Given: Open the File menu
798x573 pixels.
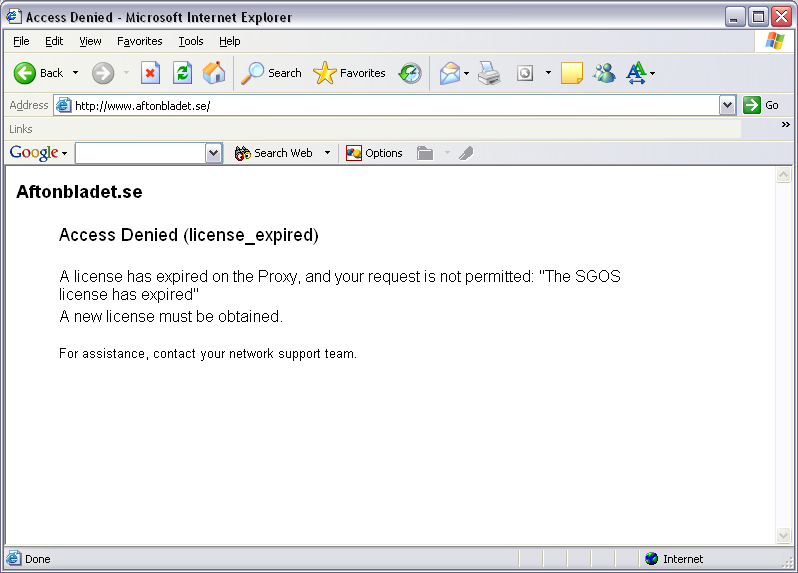Looking at the screenshot, I should coord(21,41).
